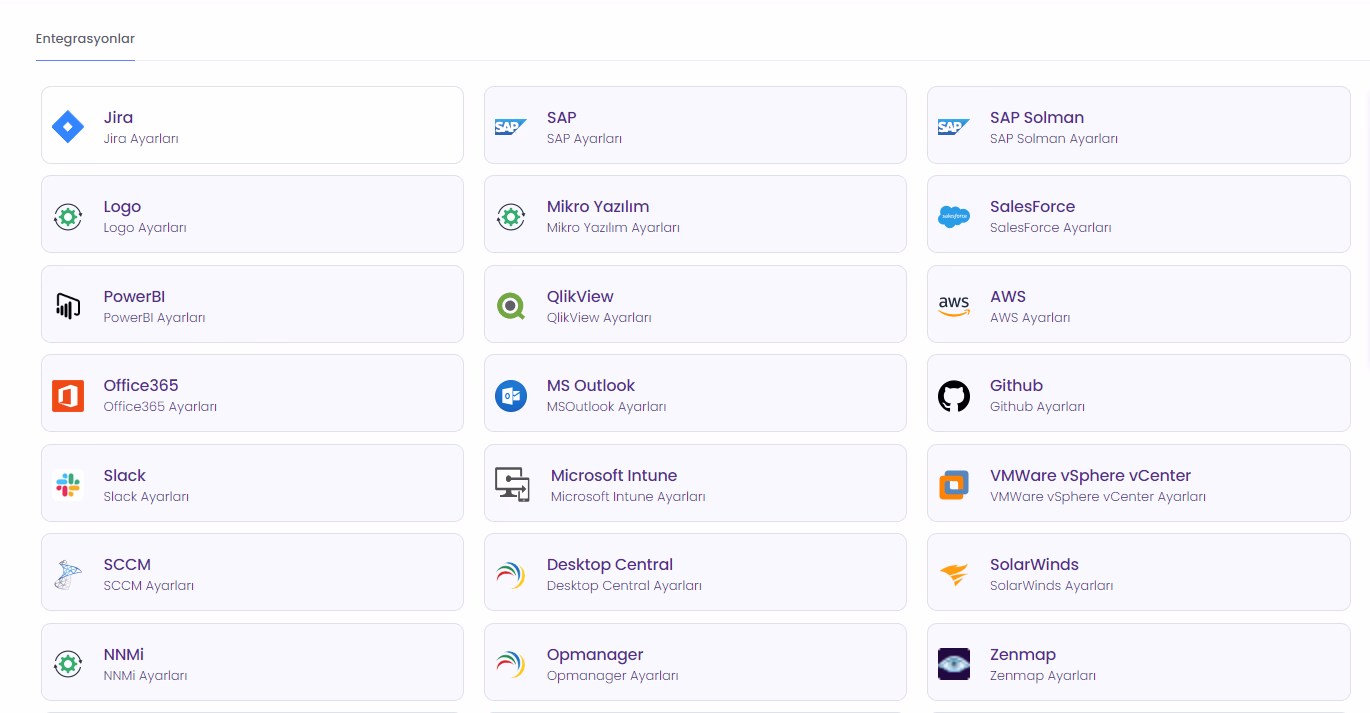
Task: Click the Logo gear icon
Action: click(x=68, y=216)
